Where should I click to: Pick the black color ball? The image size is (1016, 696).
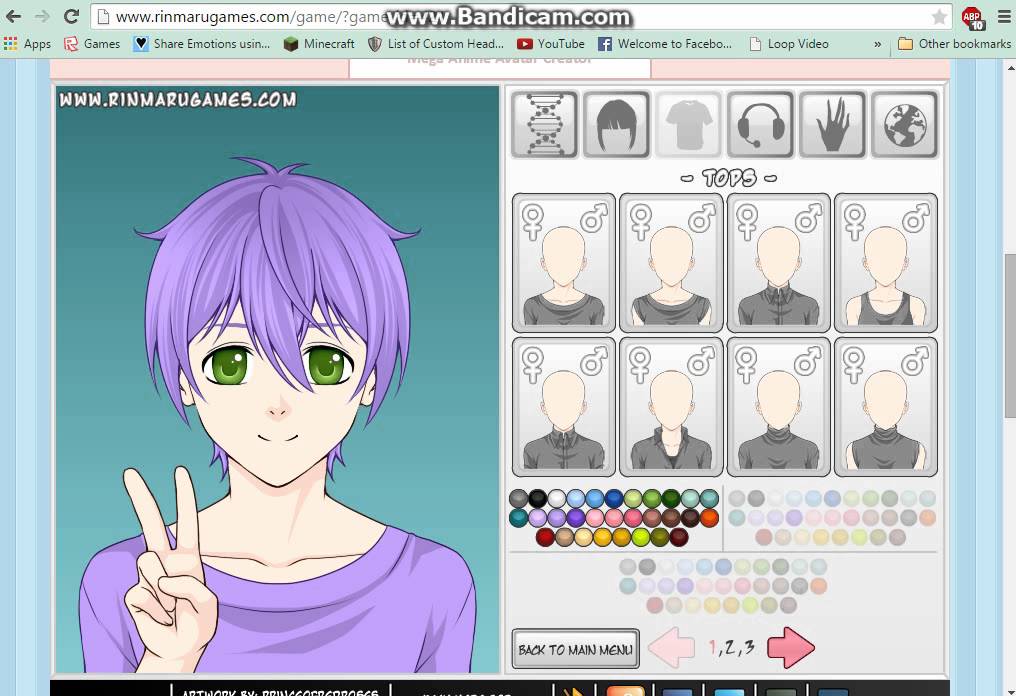tap(537, 498)
